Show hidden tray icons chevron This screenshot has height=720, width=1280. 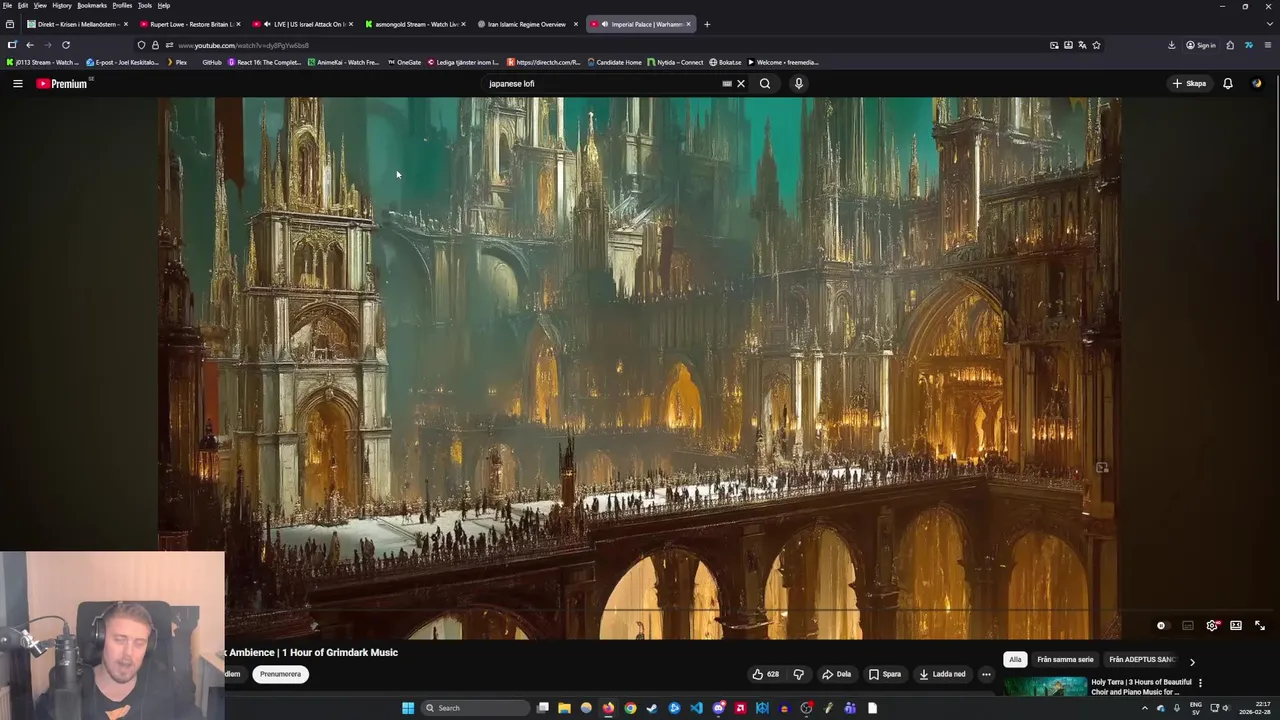[1145, 708]
